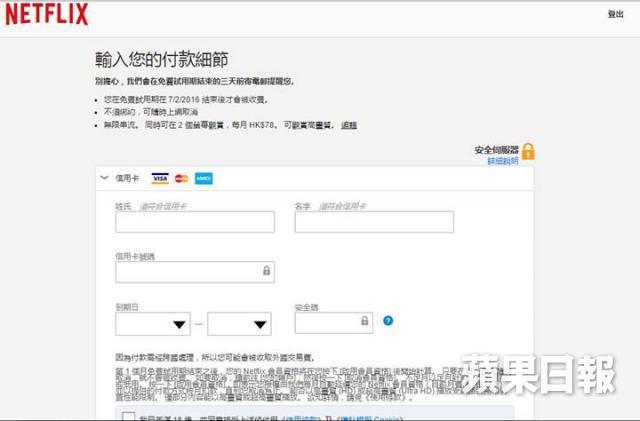This screenshot has height=421, width=640.
Task: Click the lock icon in the card number field
Action: tap(267, 270)
